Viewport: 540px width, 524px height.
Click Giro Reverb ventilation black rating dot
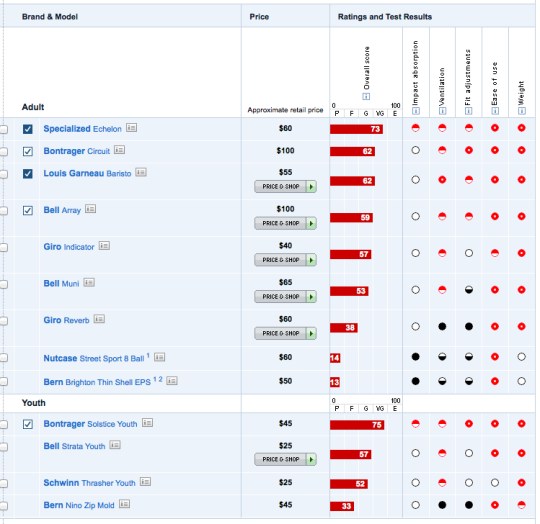click(x=442, y=326)
